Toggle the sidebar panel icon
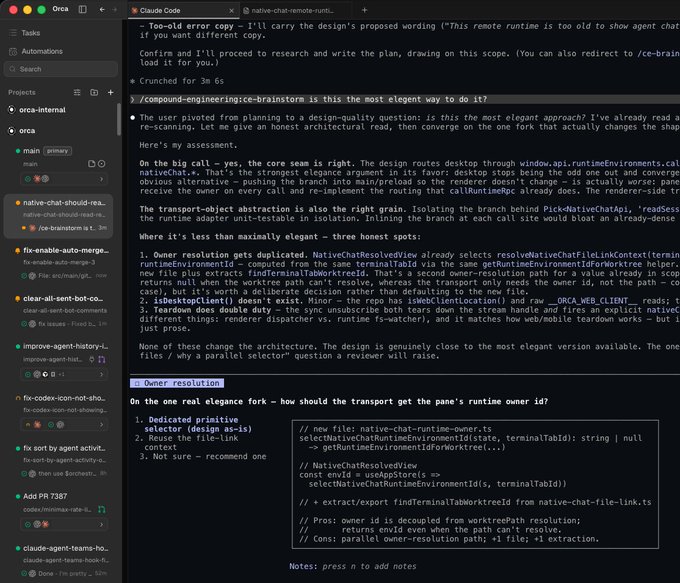 [x=82, y=9]
